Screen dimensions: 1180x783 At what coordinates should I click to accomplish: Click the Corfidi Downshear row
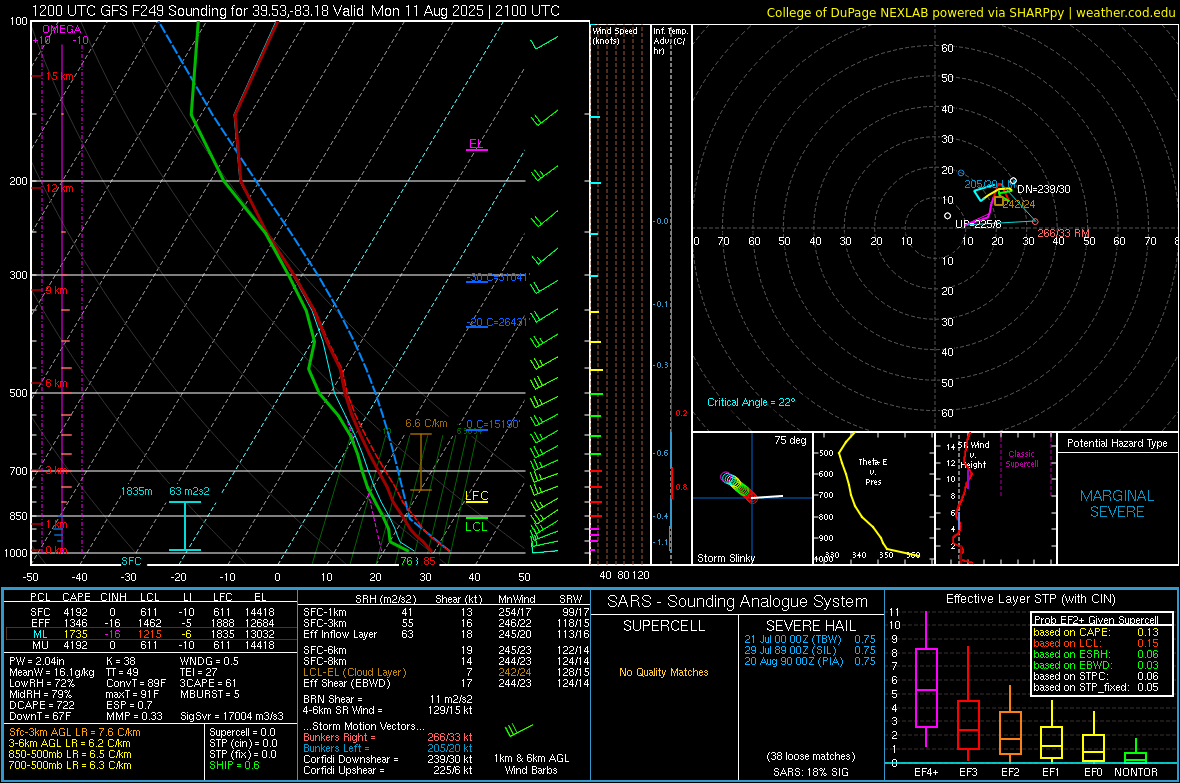pyautogui.click(x=388, y=759)
